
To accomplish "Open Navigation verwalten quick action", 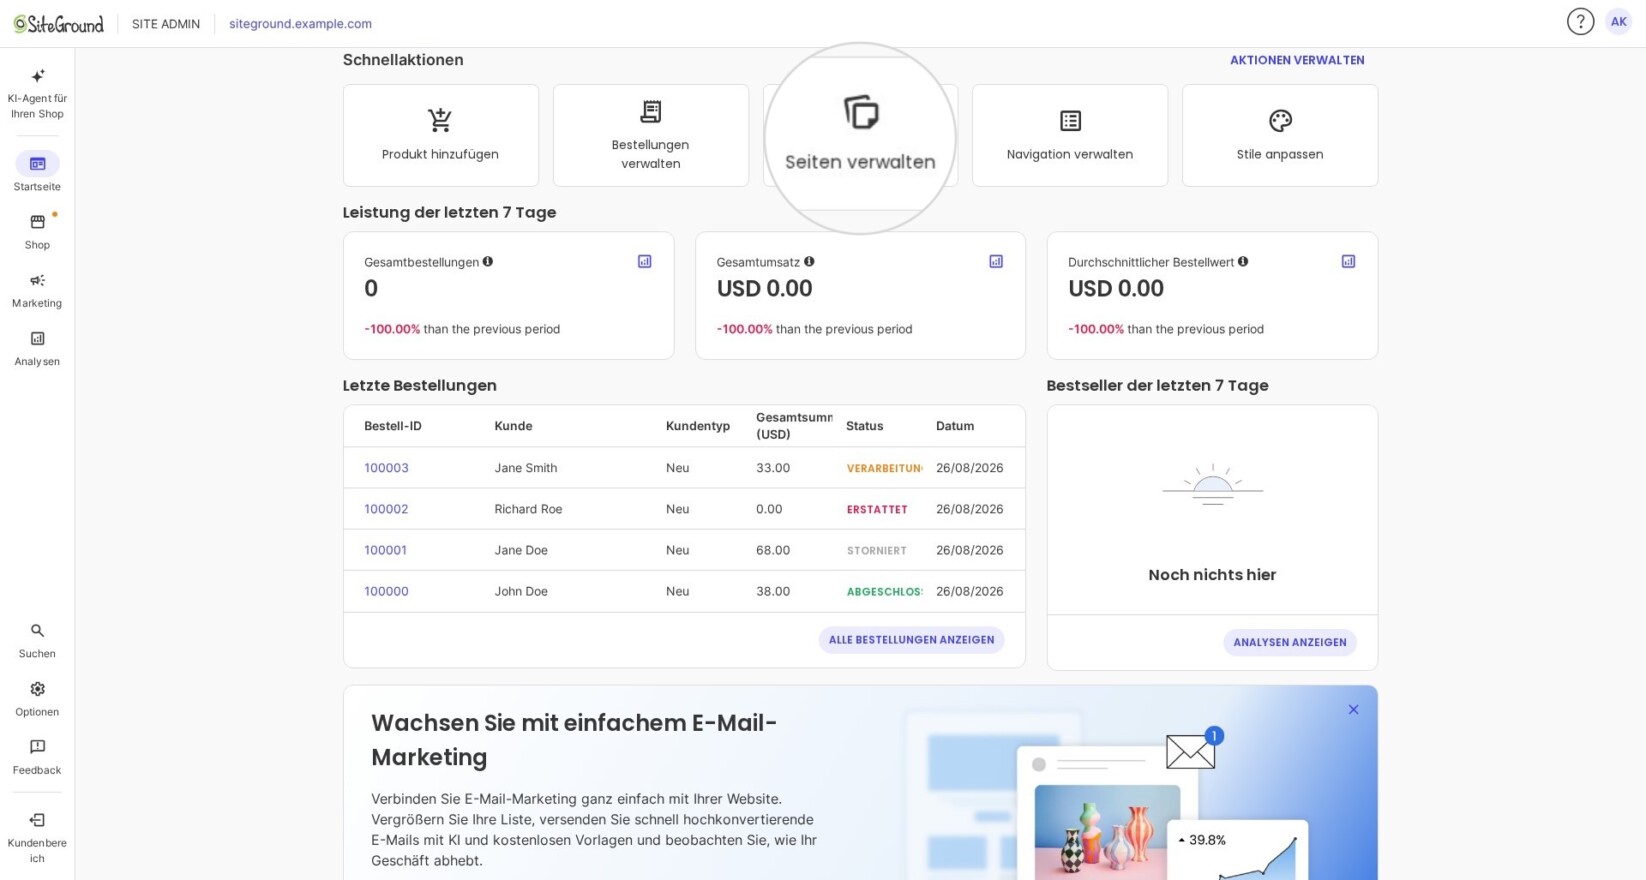I will click(x=1070, y=135).
